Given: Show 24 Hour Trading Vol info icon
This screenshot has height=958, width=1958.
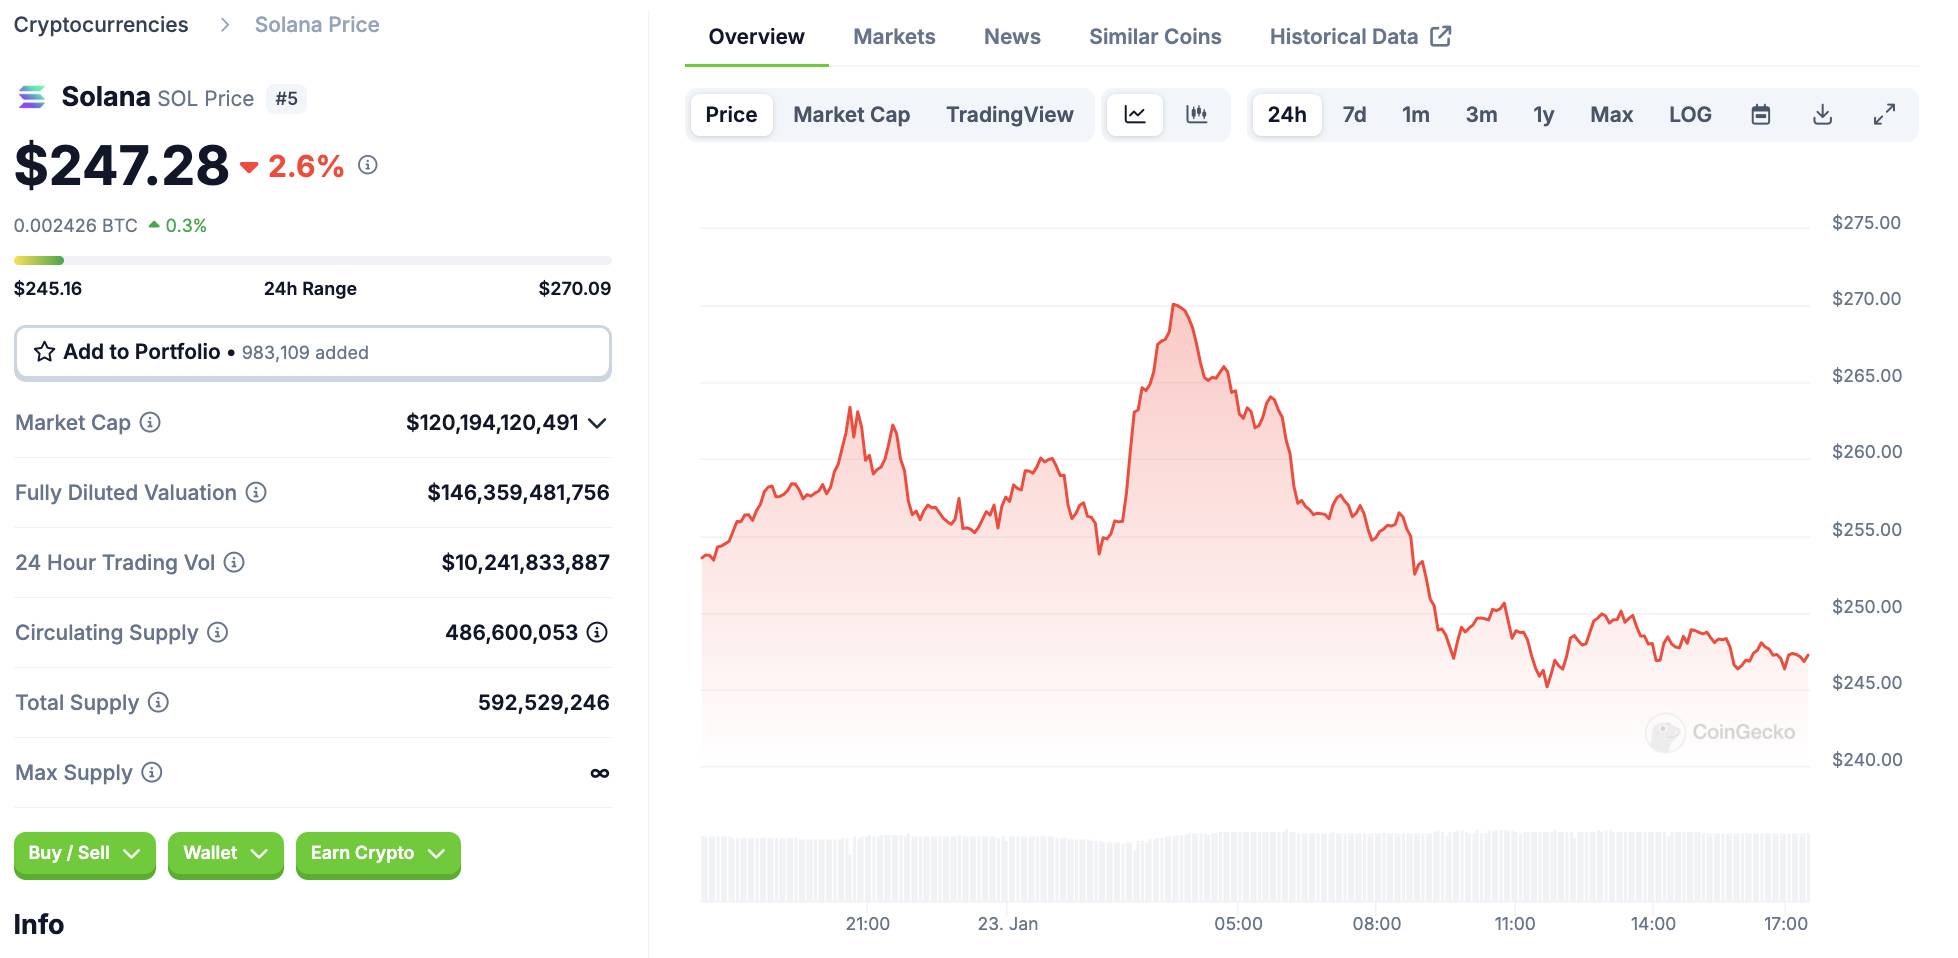Looking at the screenshot, I should click(x=234, y=562).
